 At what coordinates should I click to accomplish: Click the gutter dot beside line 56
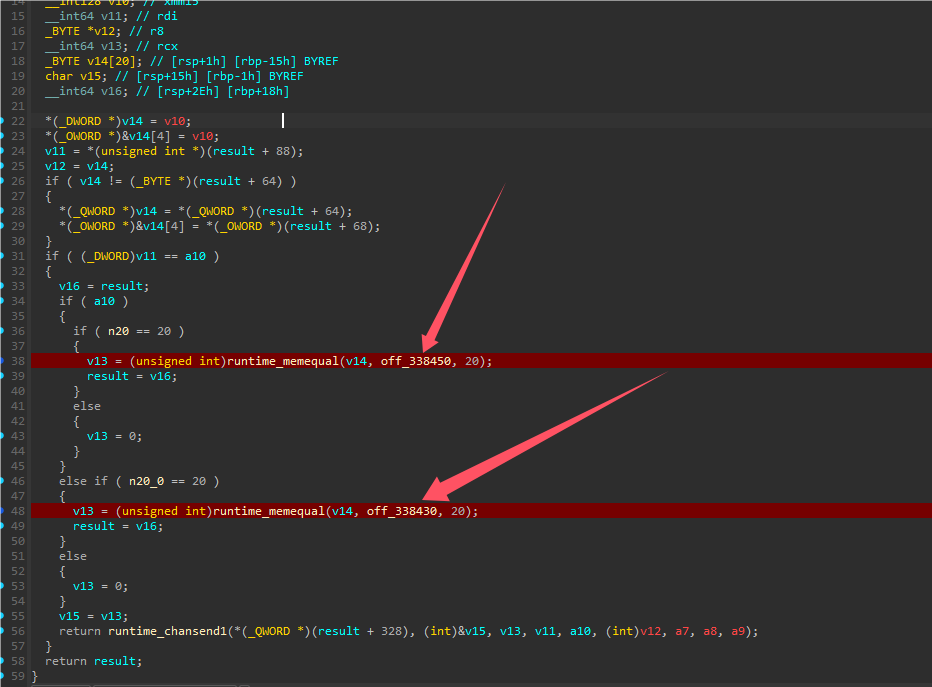(3, 631)
